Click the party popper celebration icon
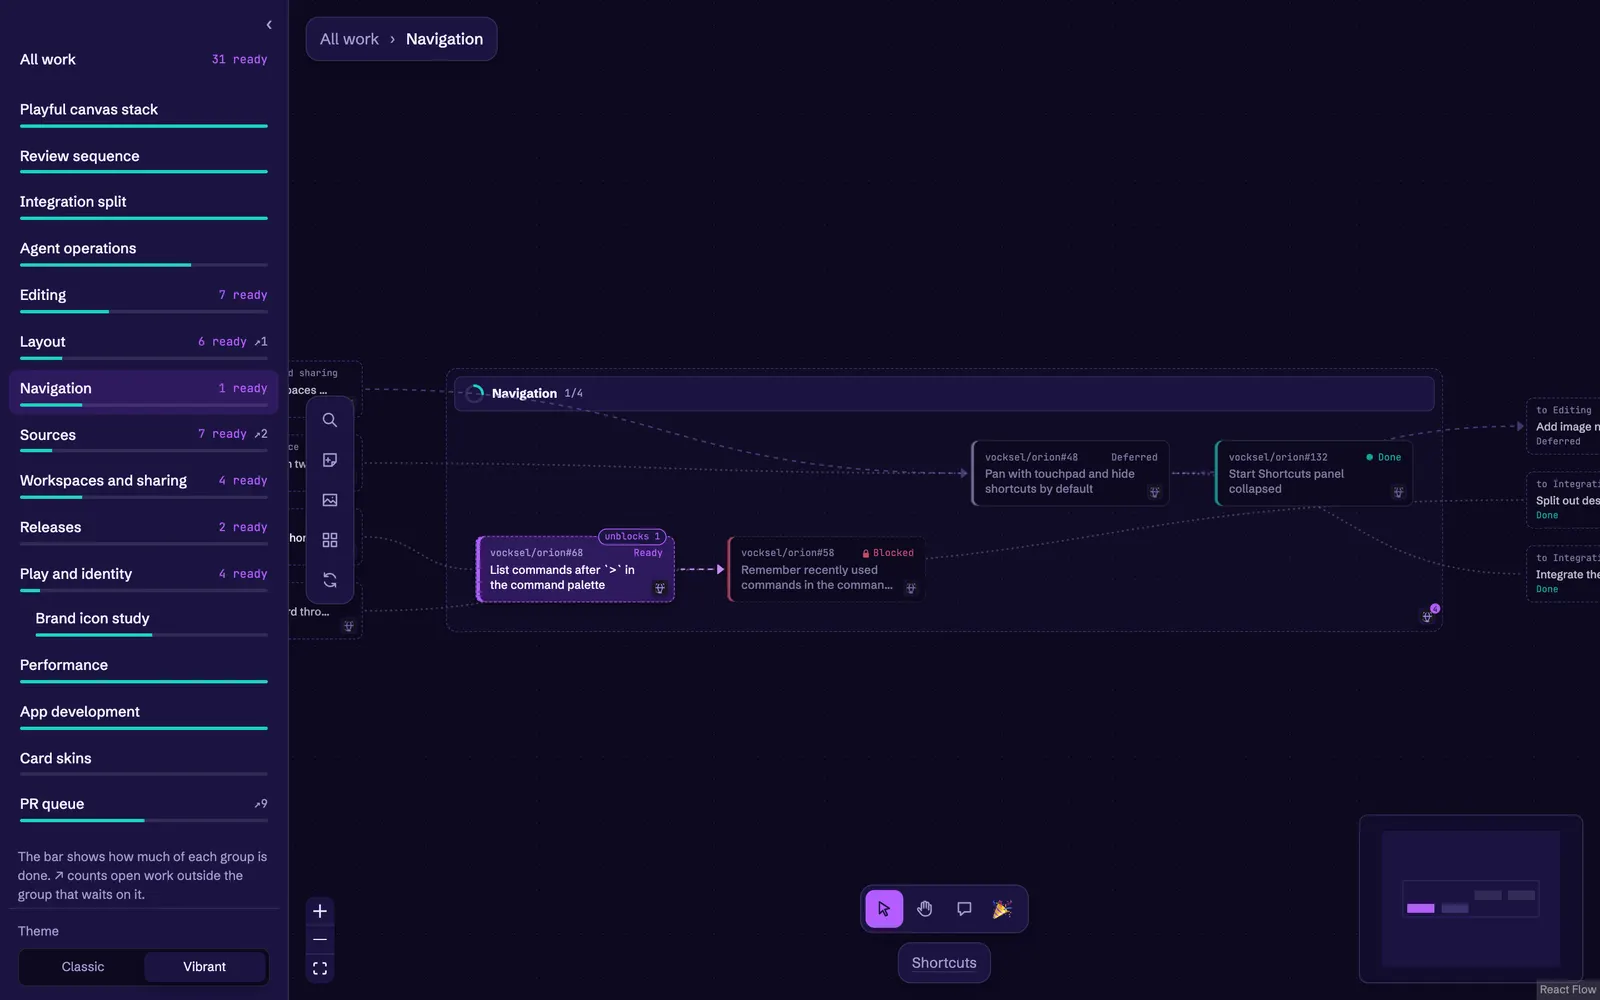This screenshot has height=1000, width=1600. pos(1003,909)
